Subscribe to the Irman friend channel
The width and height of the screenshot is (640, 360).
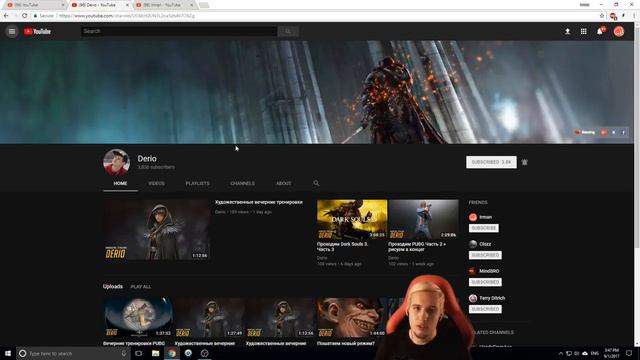click(x=484, y=228)
